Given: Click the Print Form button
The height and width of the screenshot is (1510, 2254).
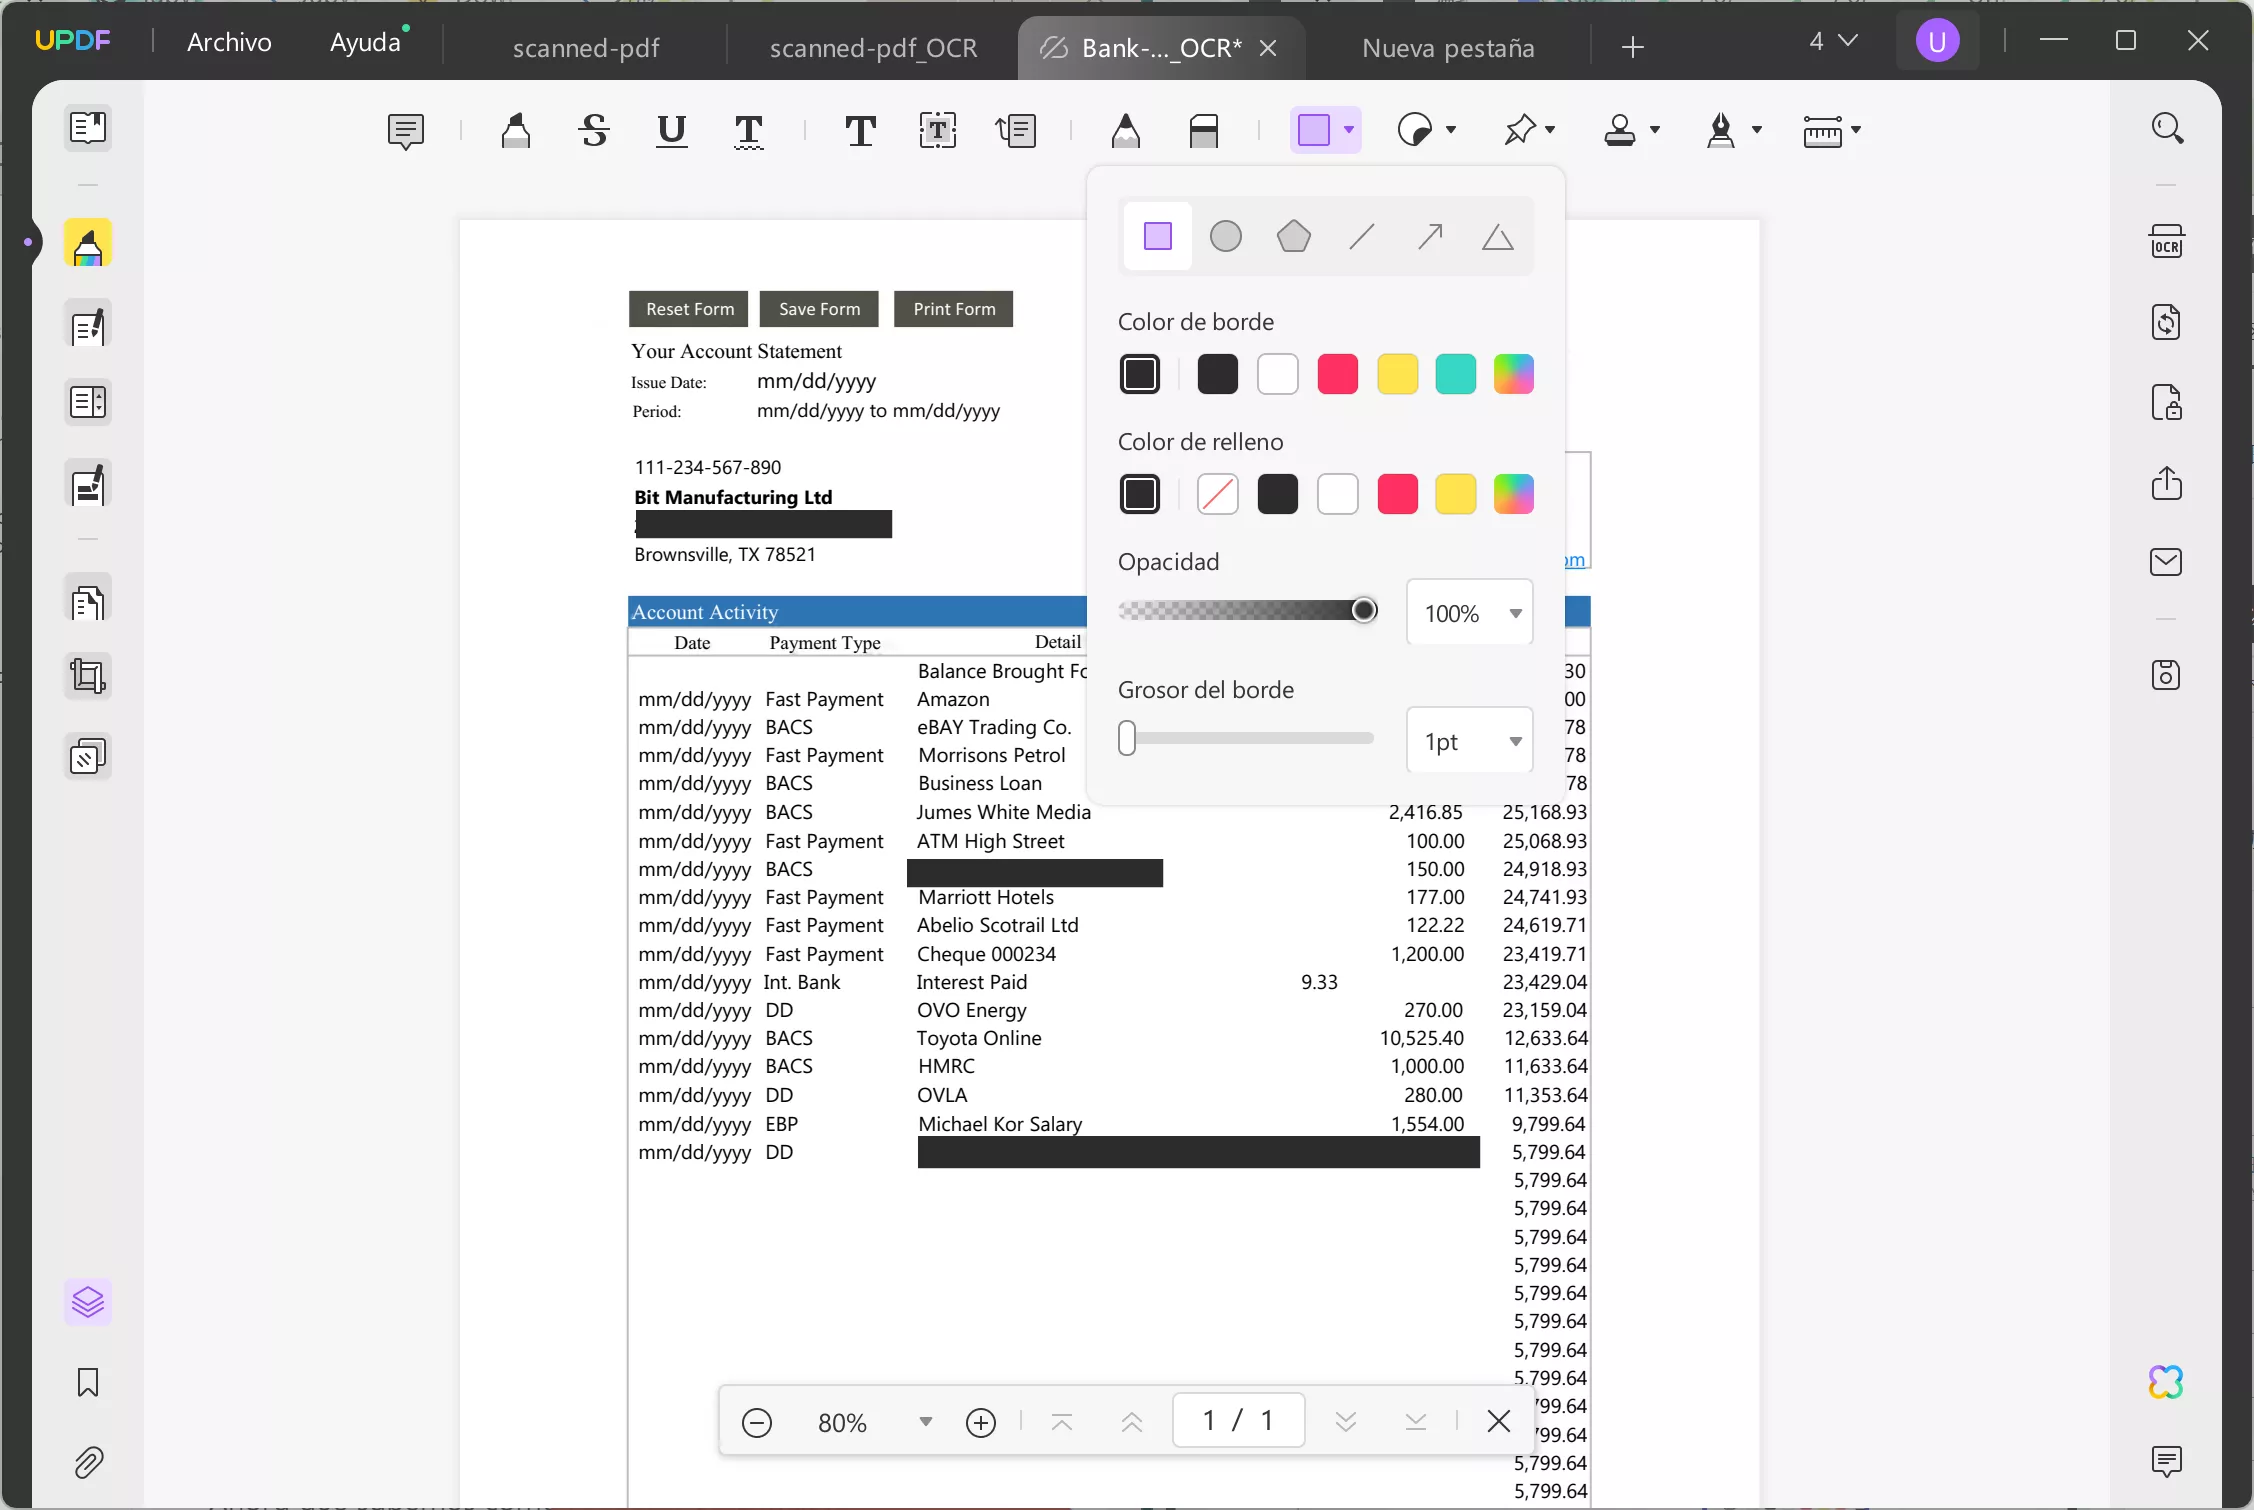Looking at the screenshot, I should [954, 309].
